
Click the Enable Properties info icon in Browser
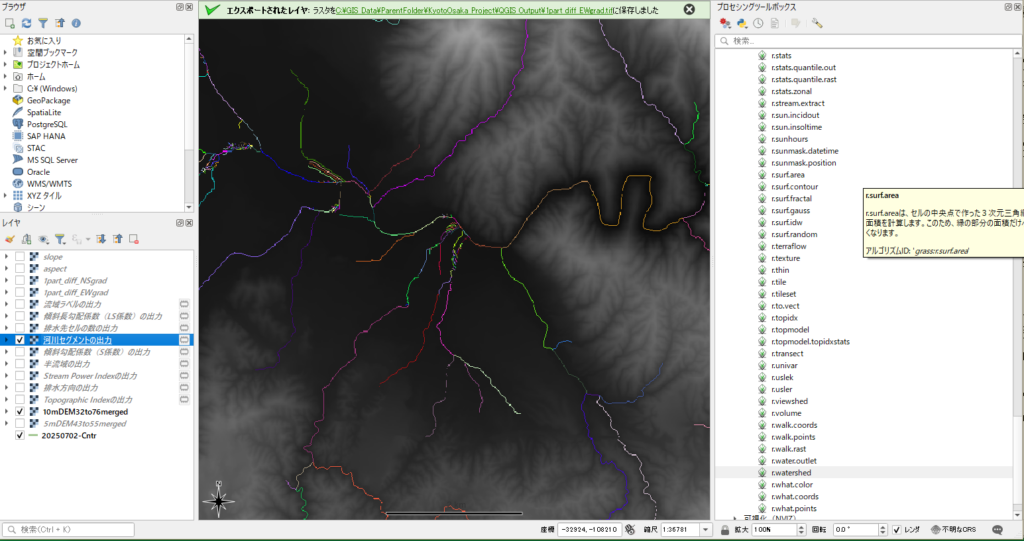click(77, 22)
